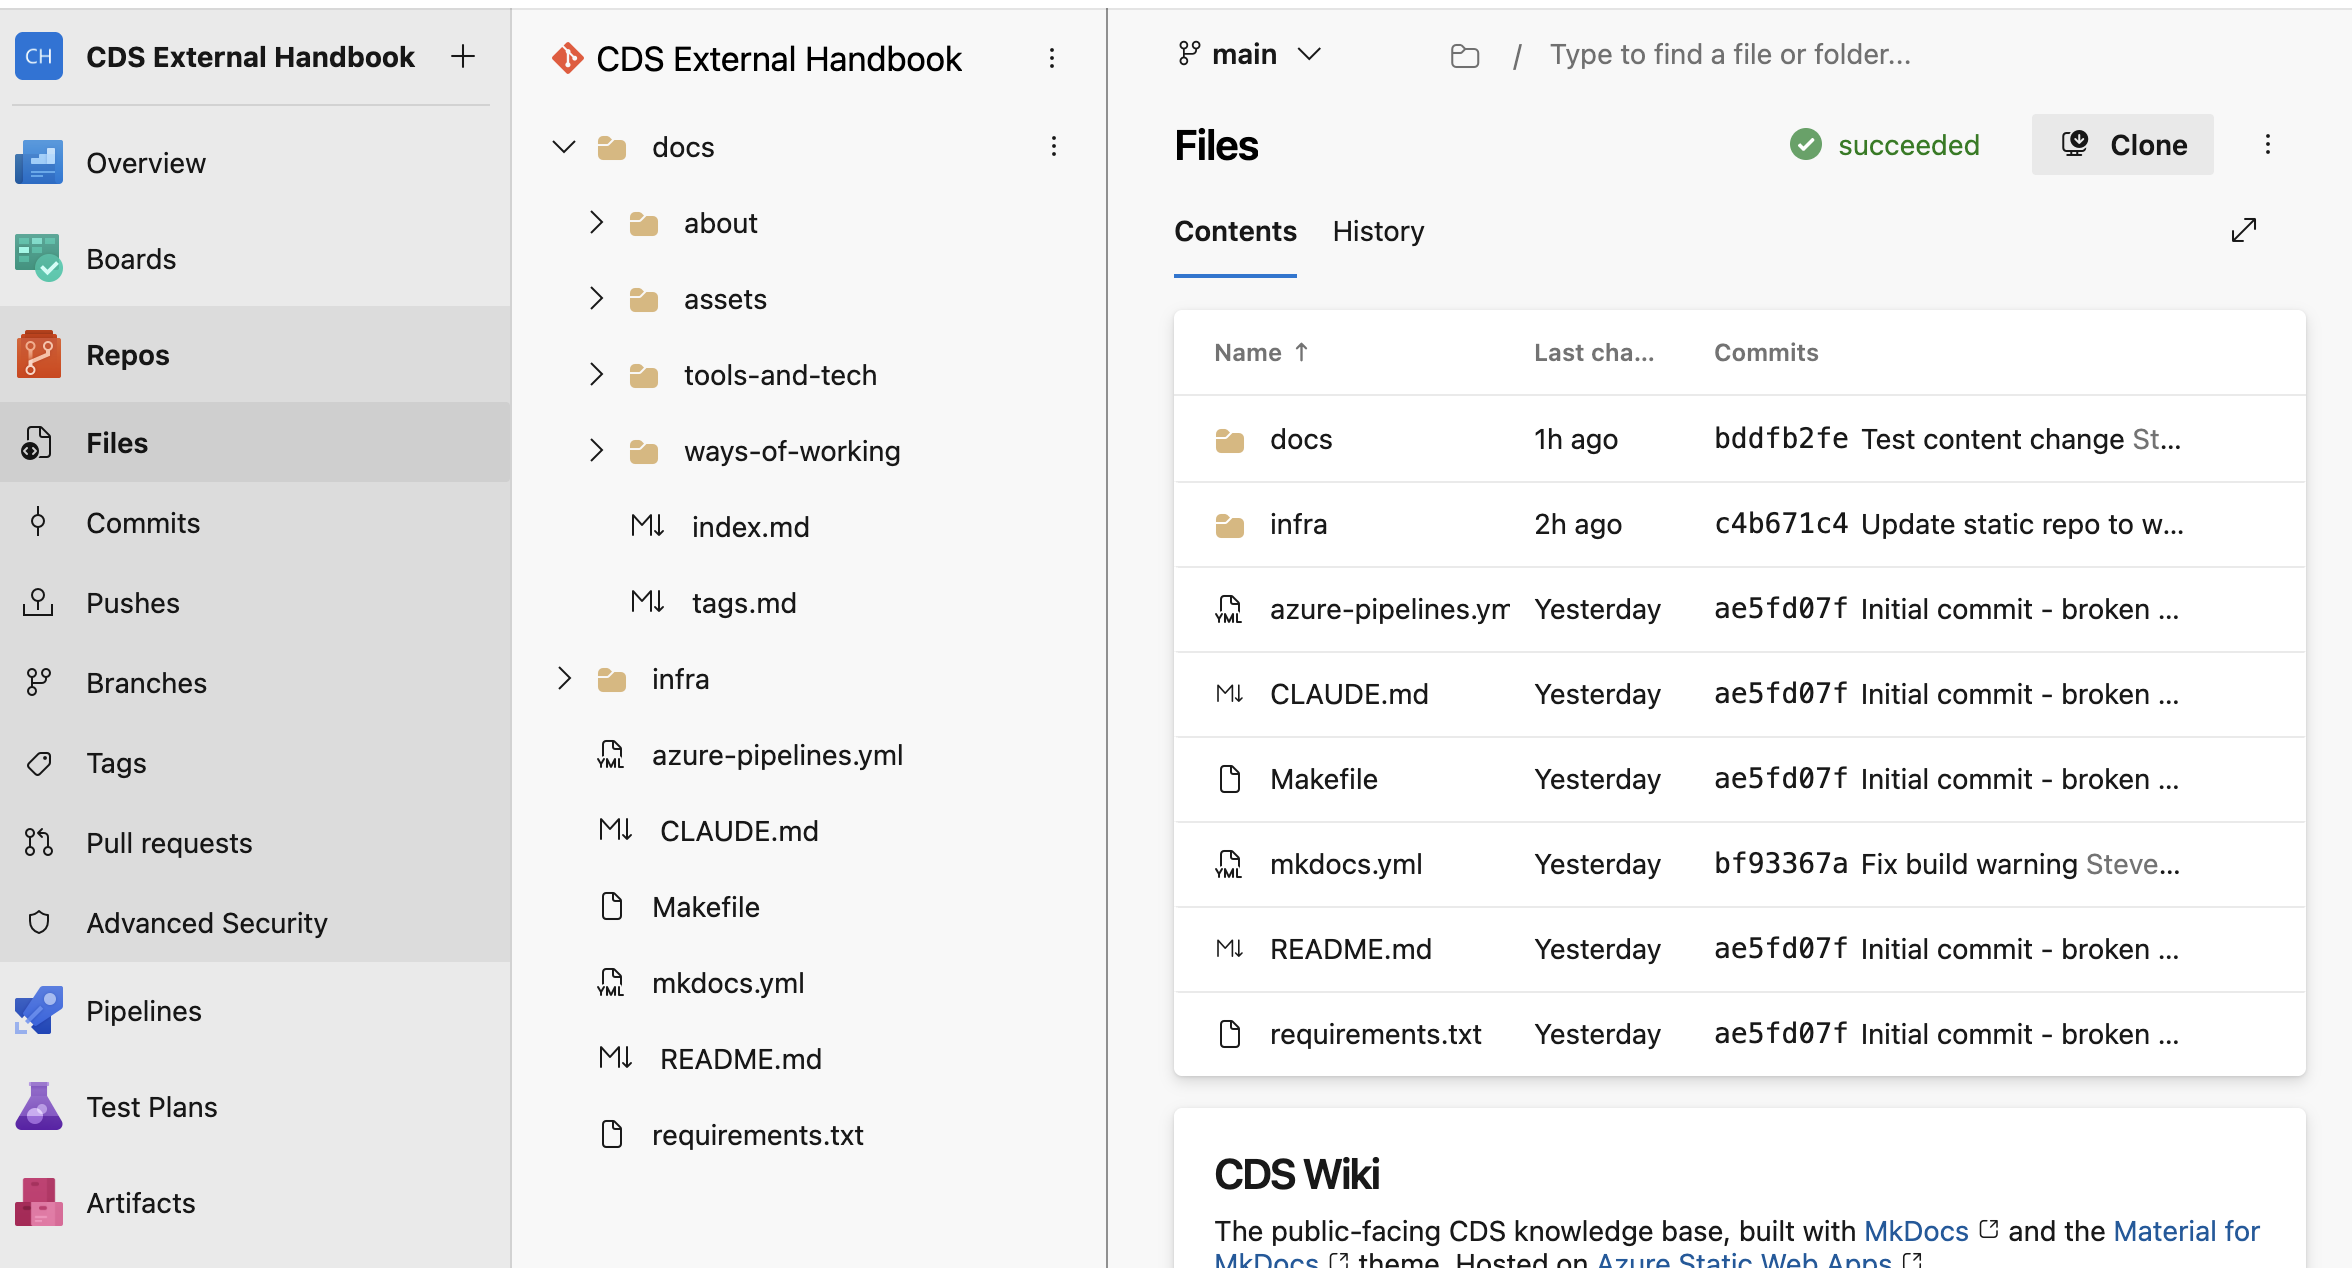Click the full-screen expand arrows icon
The height and width of the screenshot is (1268, 2352).
[2244, 230]
